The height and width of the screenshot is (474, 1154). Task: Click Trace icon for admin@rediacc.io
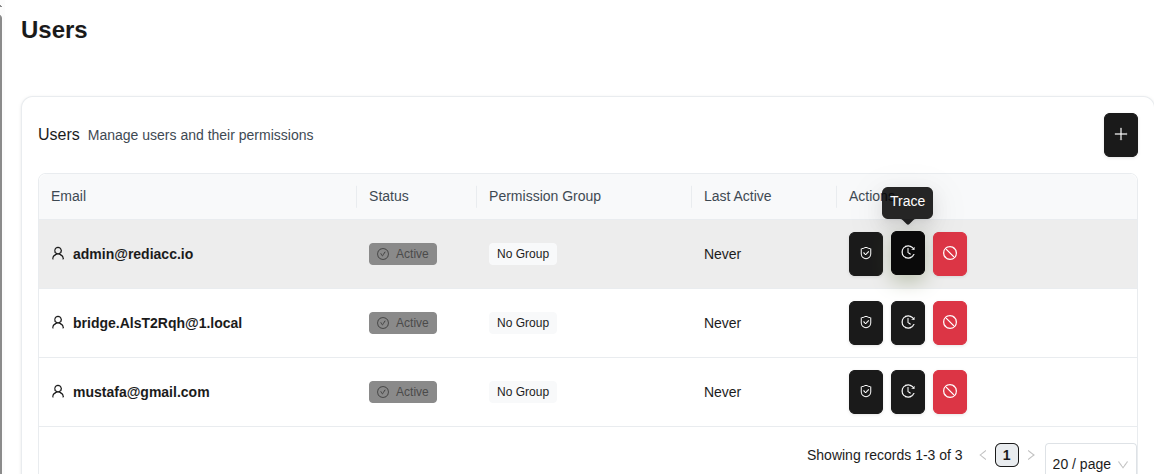pyautogui.click(x=908, y=254)
